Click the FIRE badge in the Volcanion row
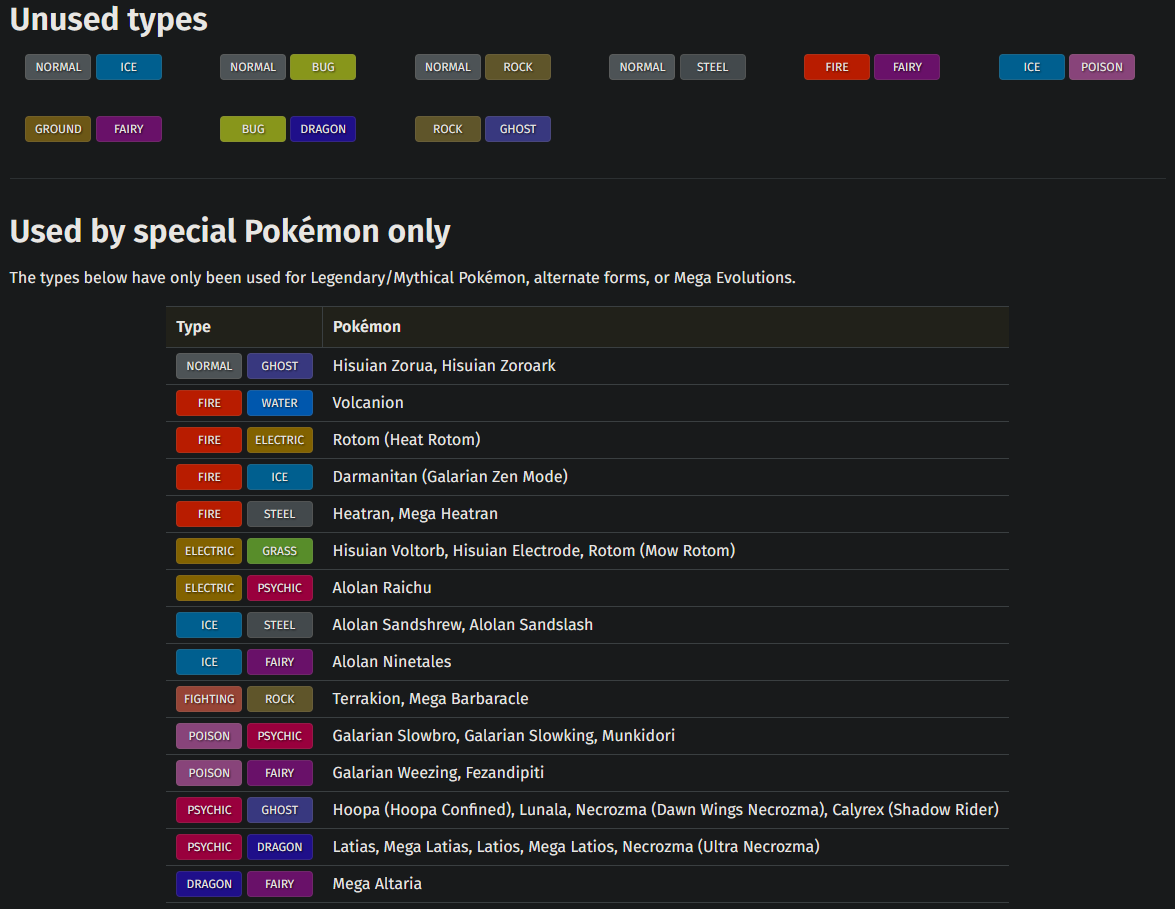 point(209,402)
